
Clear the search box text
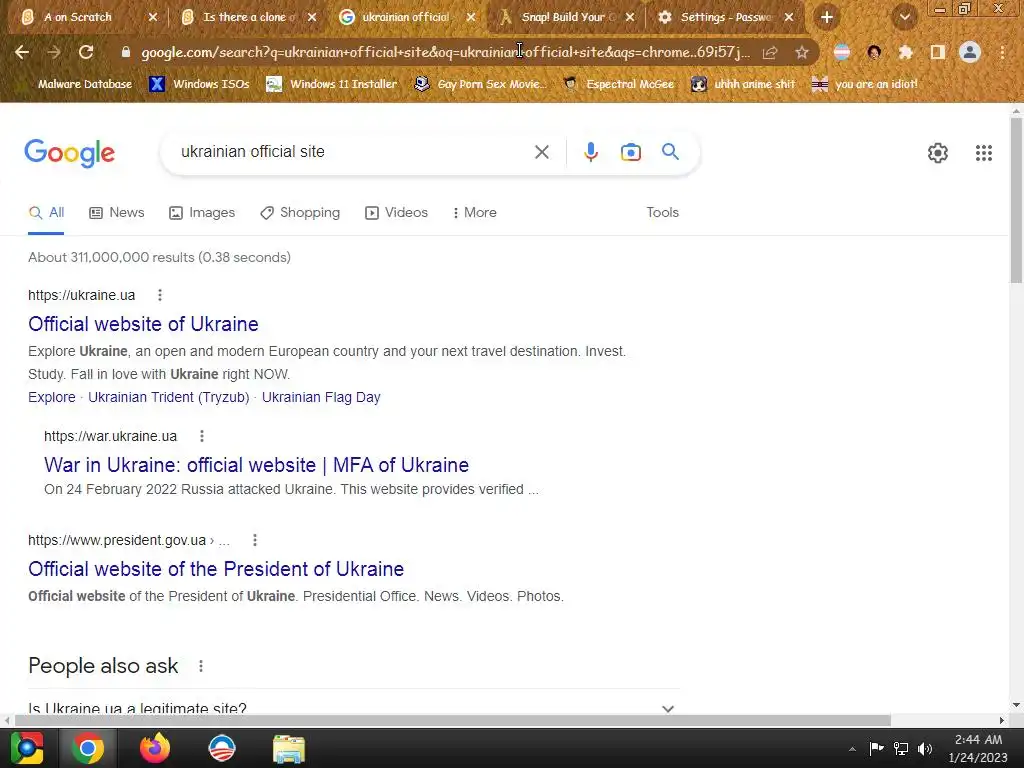pos(541,152)
